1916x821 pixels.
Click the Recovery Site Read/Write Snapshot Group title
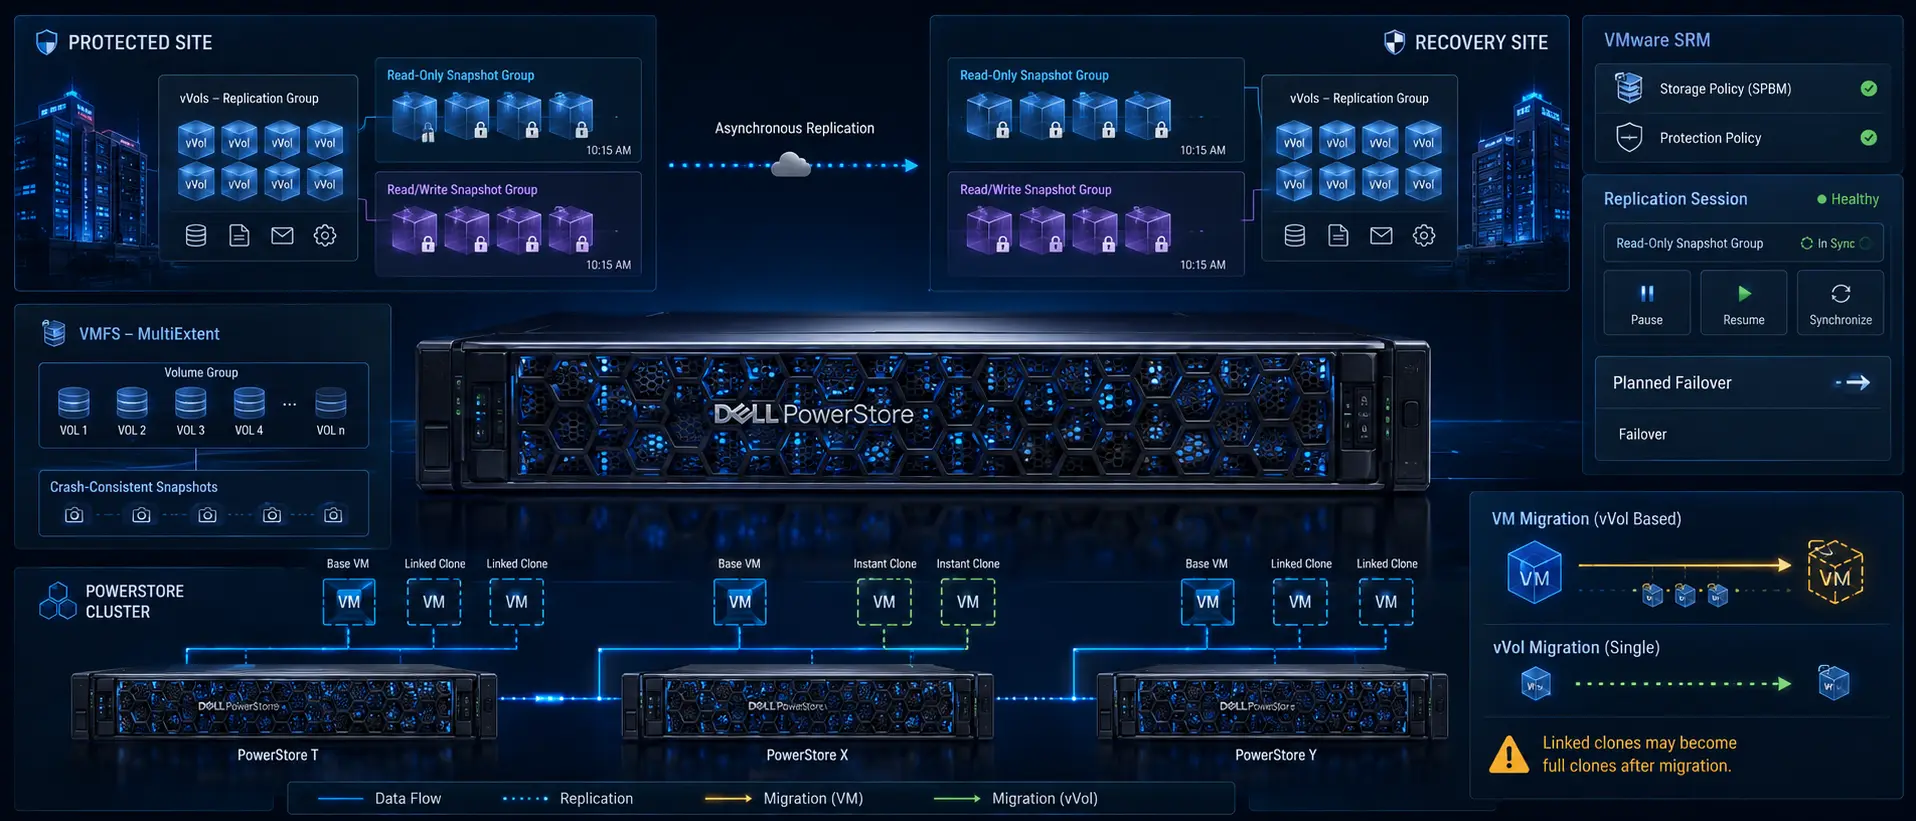click(x=1035, y=189)
